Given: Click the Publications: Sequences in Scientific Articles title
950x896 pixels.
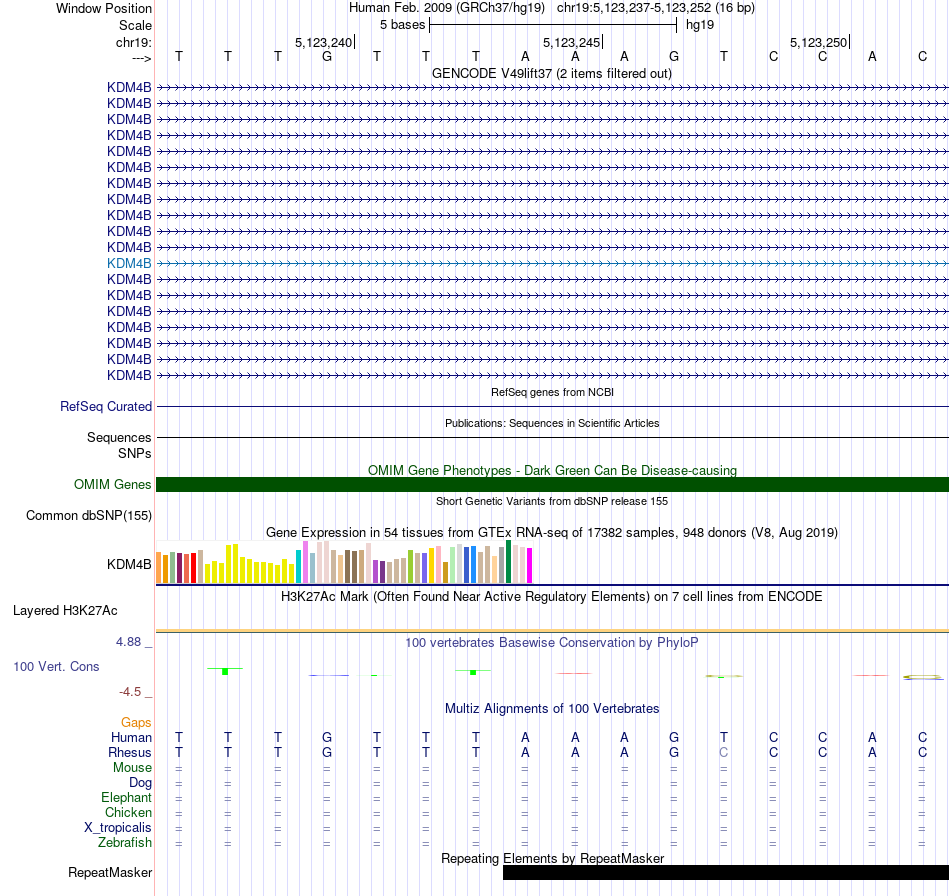Looking at the screenshot, I should click(552, 423).
